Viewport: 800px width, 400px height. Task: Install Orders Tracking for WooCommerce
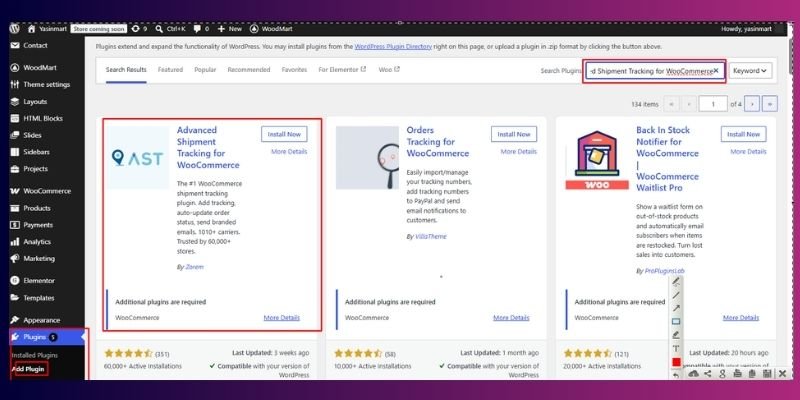pos(514,134)
